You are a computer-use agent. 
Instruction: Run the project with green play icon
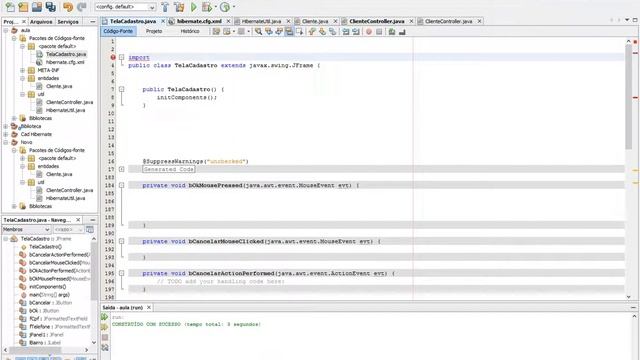click(x=193, y=7)
